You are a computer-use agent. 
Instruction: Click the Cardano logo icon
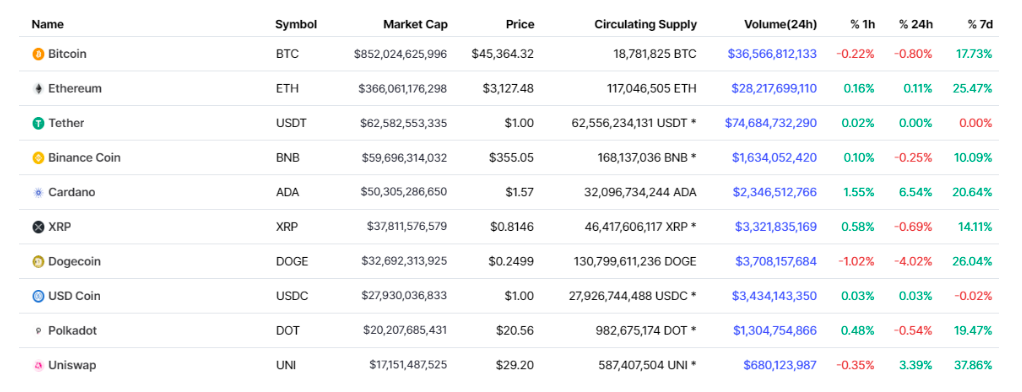click(38, 192)
